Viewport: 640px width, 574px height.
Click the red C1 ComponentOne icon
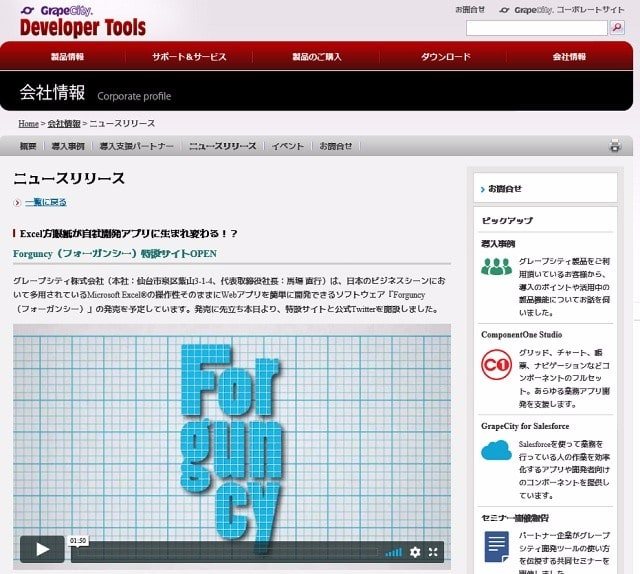click(496, 364)
